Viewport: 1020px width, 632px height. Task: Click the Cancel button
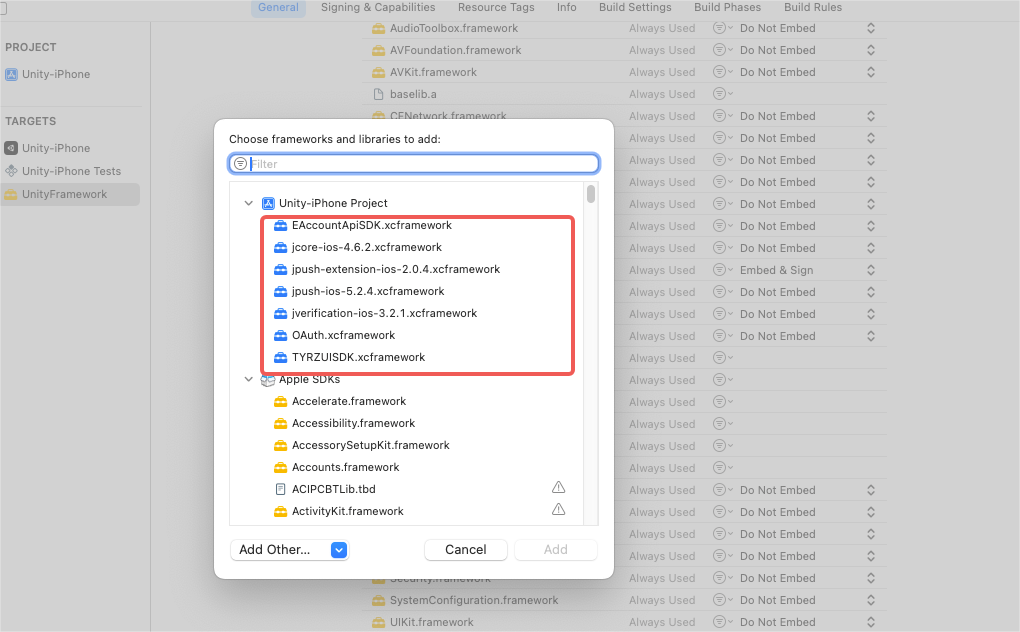point(466,550)
